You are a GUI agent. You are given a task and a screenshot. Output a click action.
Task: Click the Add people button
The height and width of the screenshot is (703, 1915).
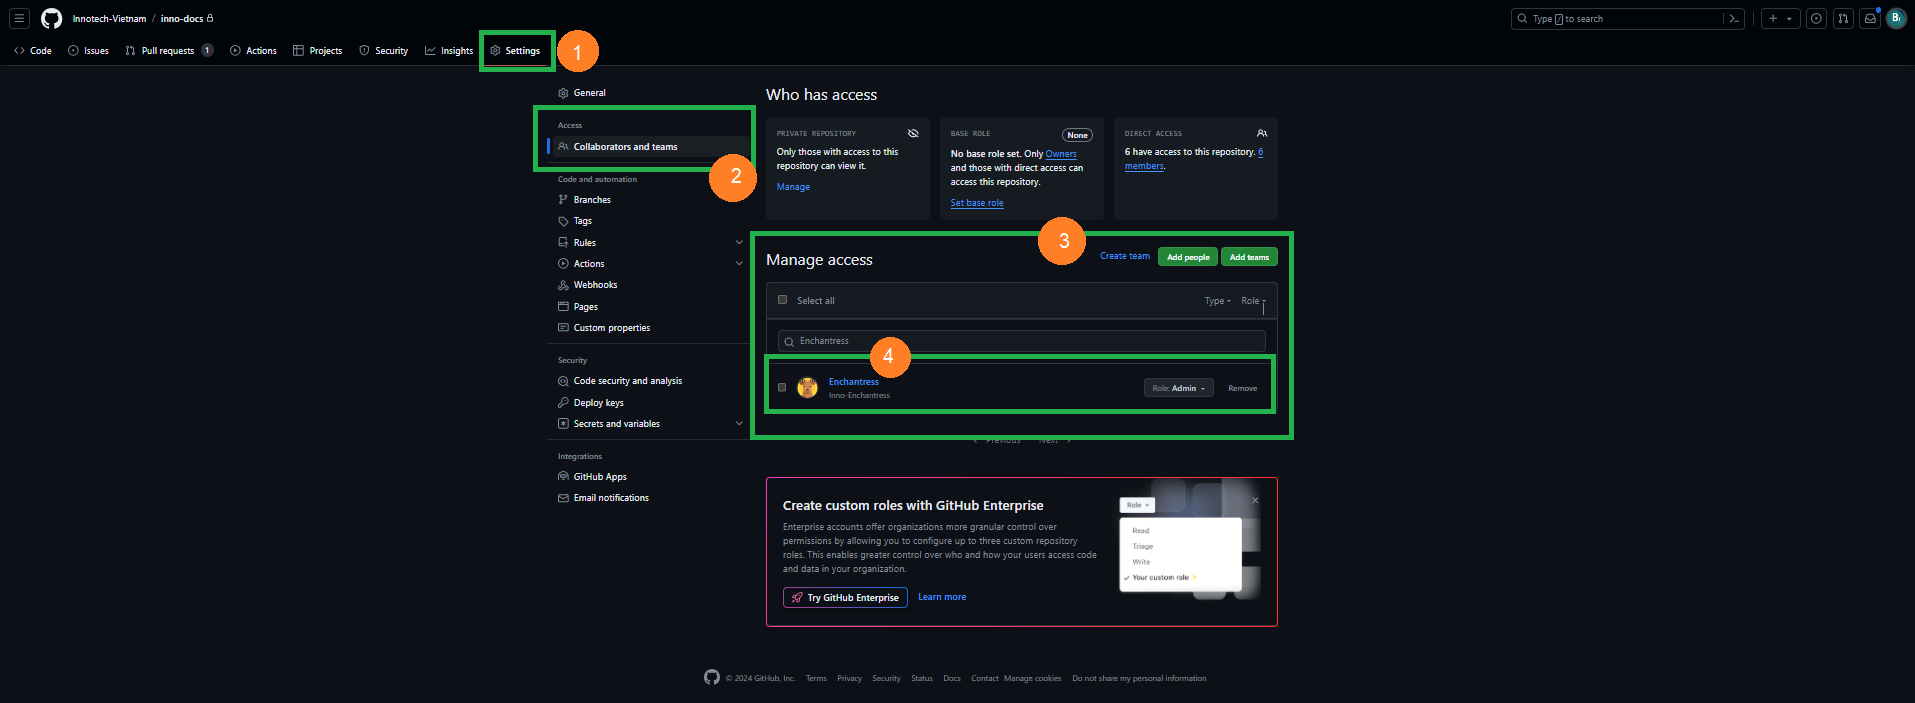tap(1188, 257)
